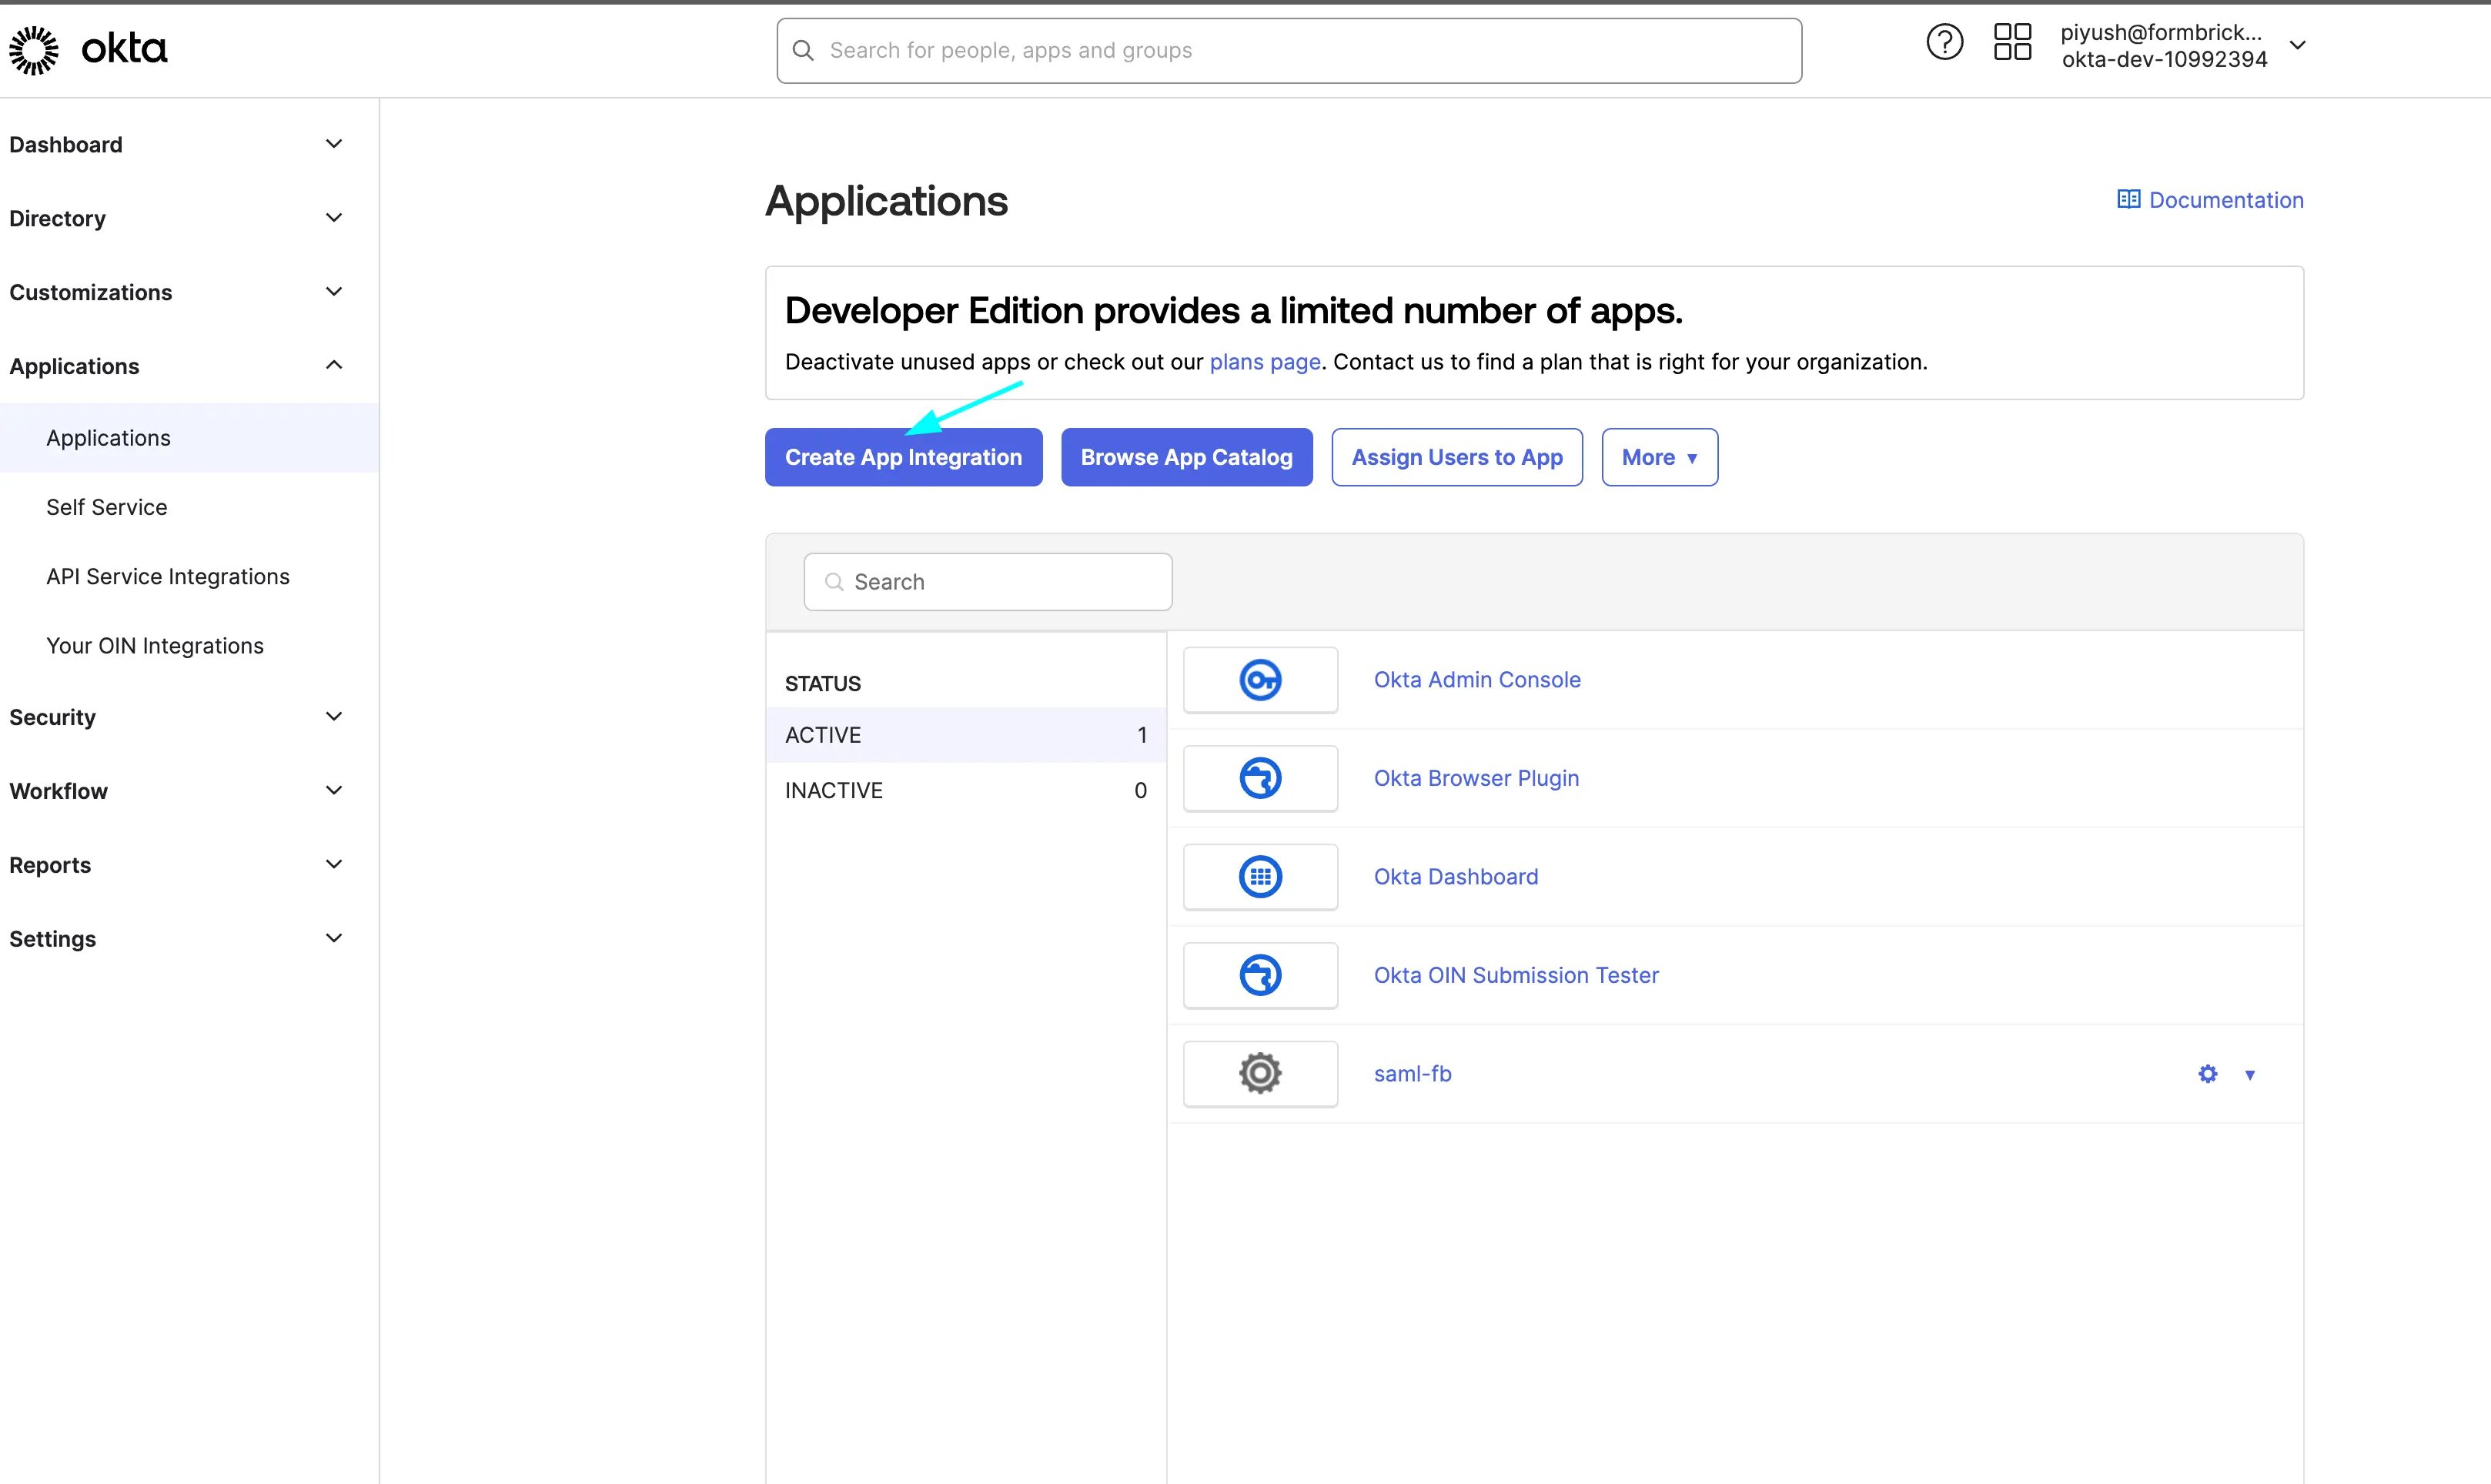Click the Okta OIN Submission Tester icon
This screenshot has height=1484, width=2491.
(1260, 975)
